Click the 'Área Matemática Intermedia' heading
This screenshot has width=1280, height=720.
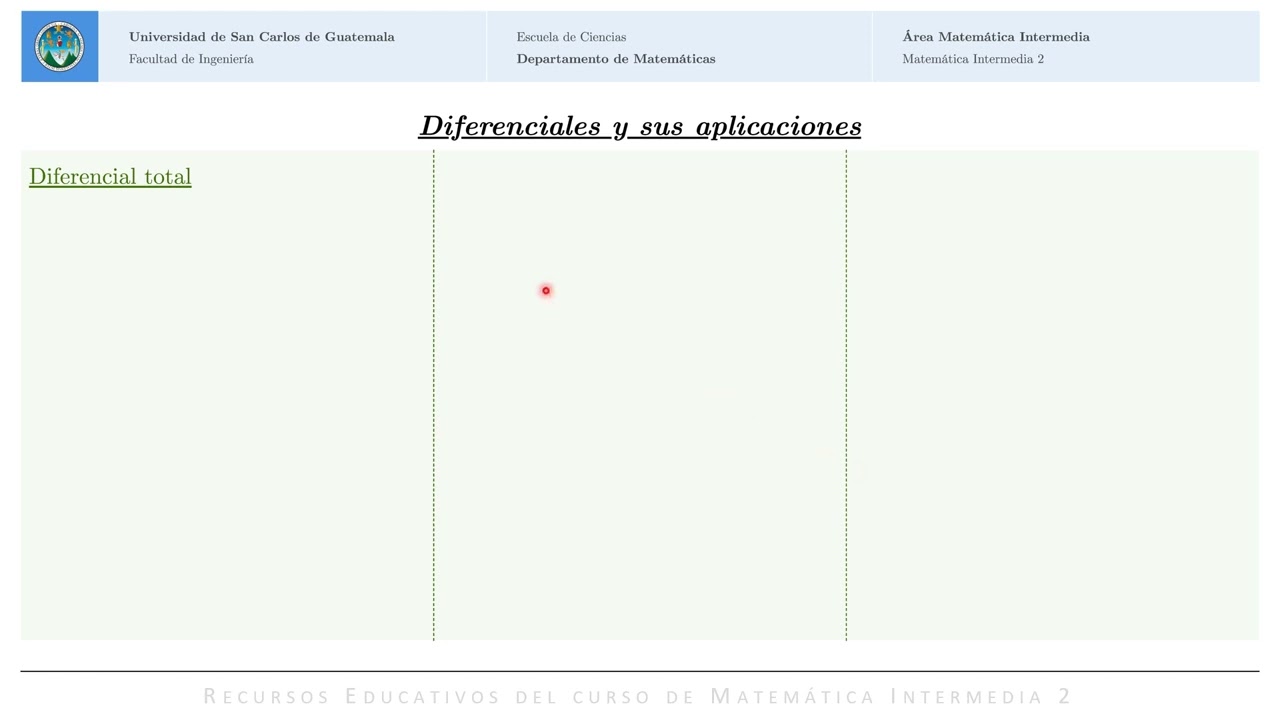[x=996, y=37]
